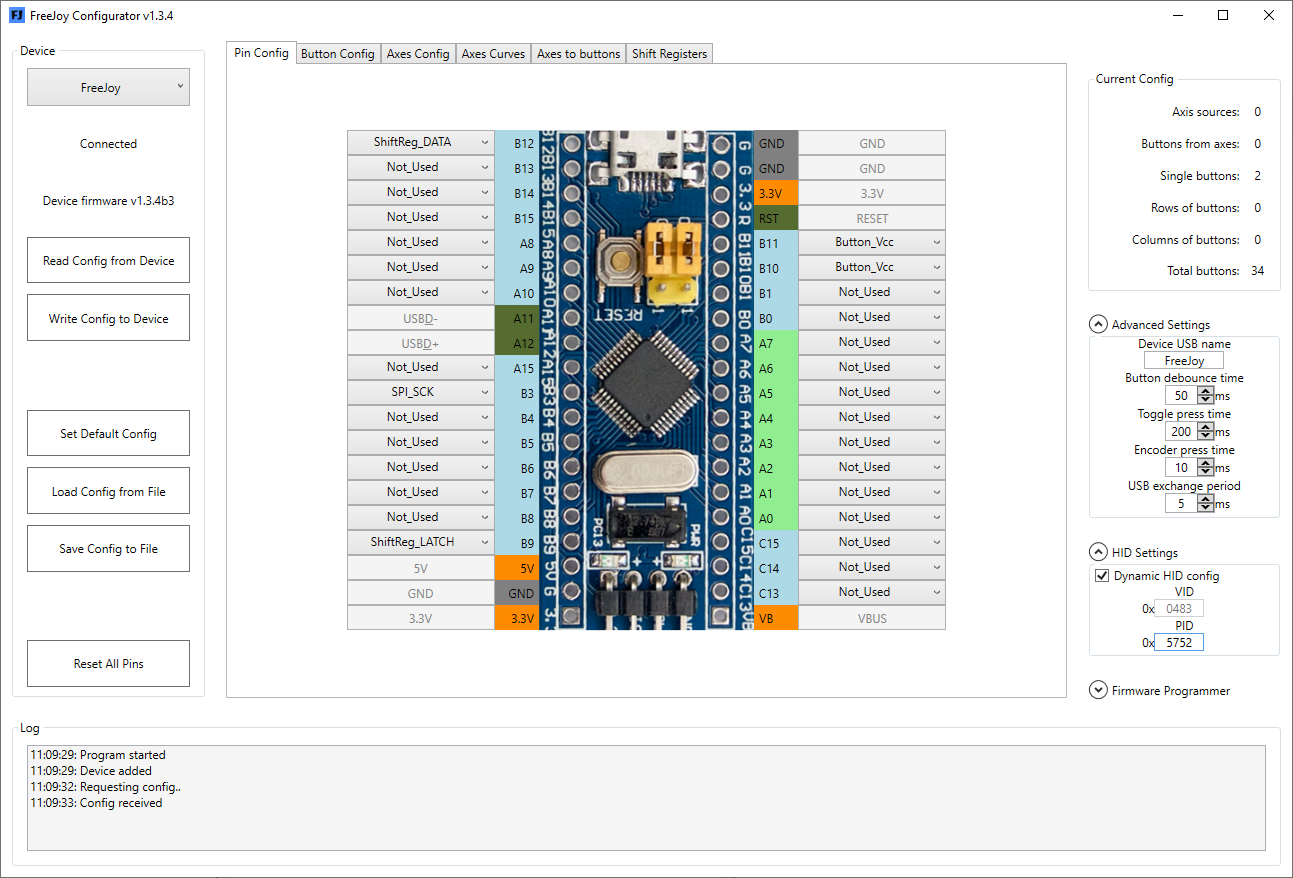Increase USB exchange period with up arrow
Screen dimensions: 1293x878
click(1206, 499)
